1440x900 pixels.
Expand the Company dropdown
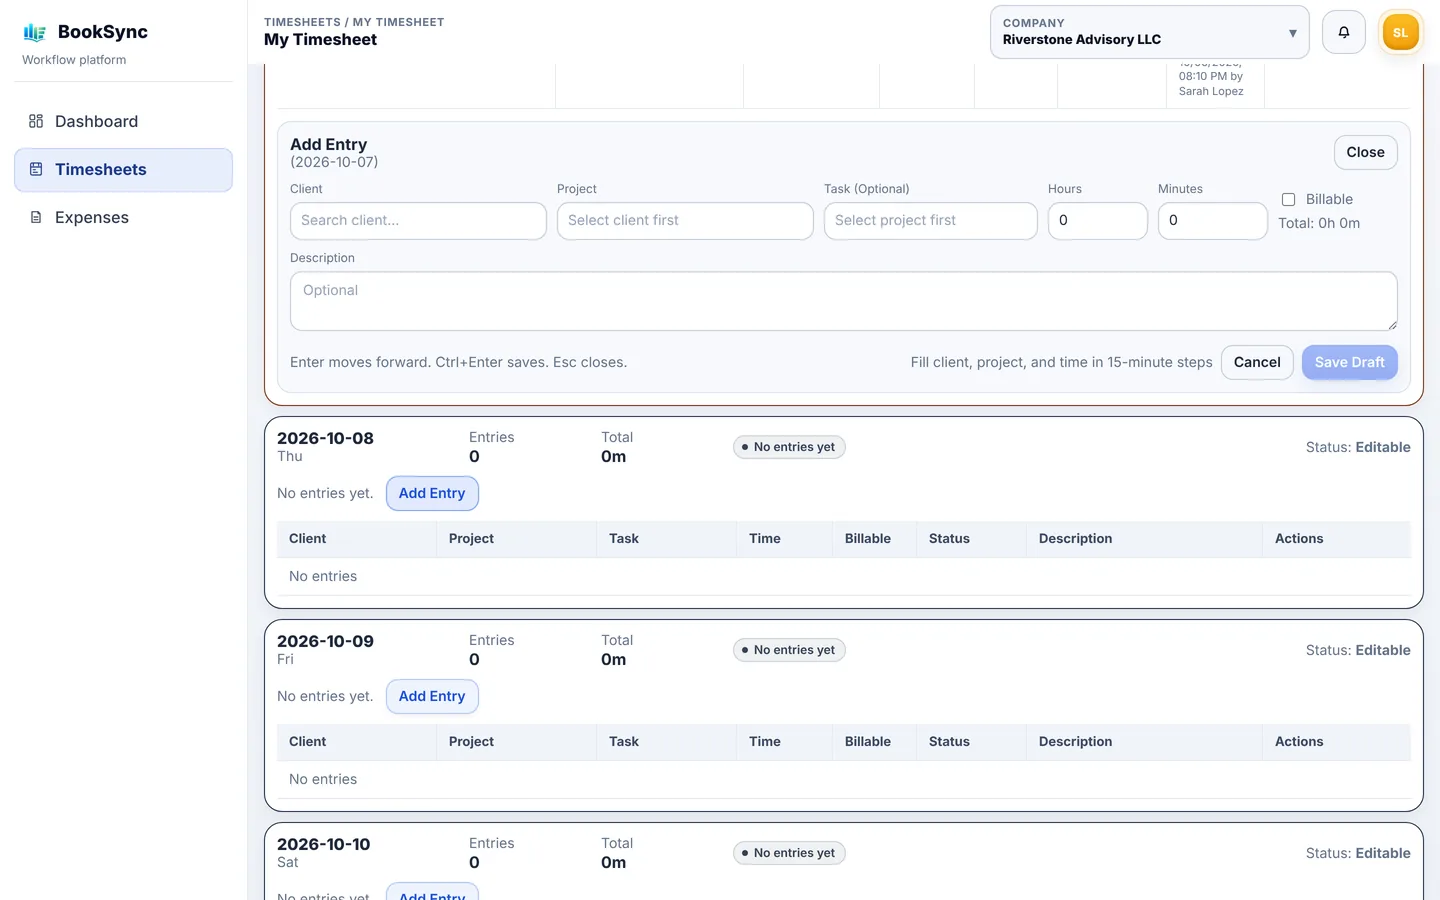pos(1149,32)
